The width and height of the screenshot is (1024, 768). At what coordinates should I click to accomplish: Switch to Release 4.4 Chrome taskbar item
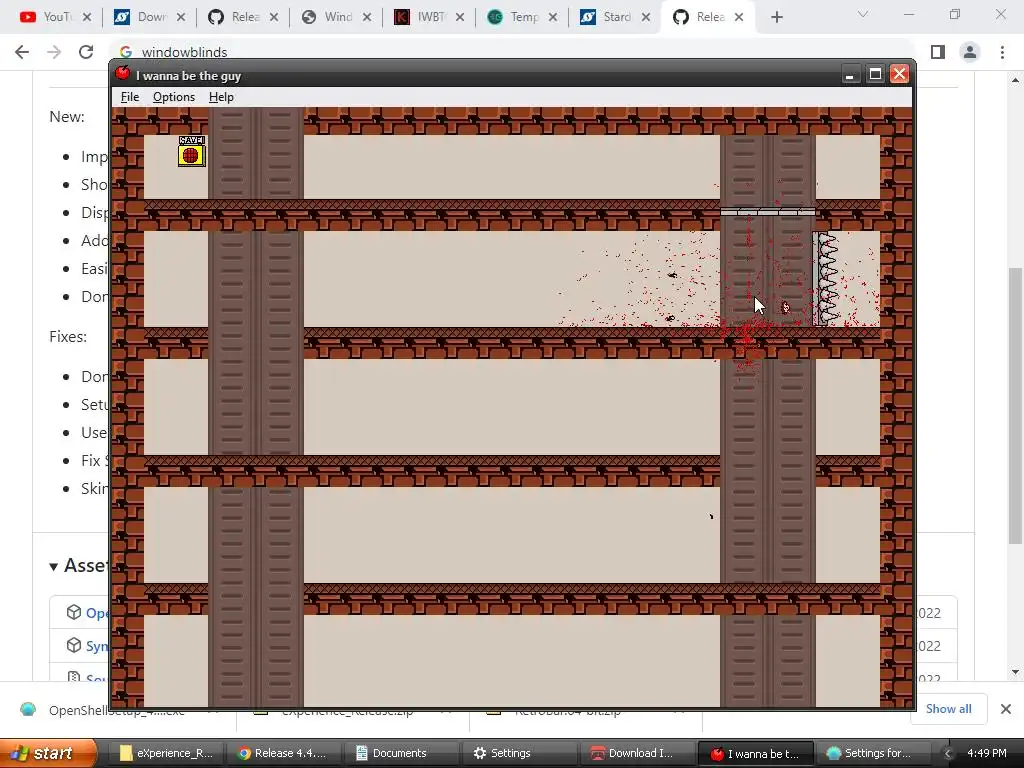(283, 753)
